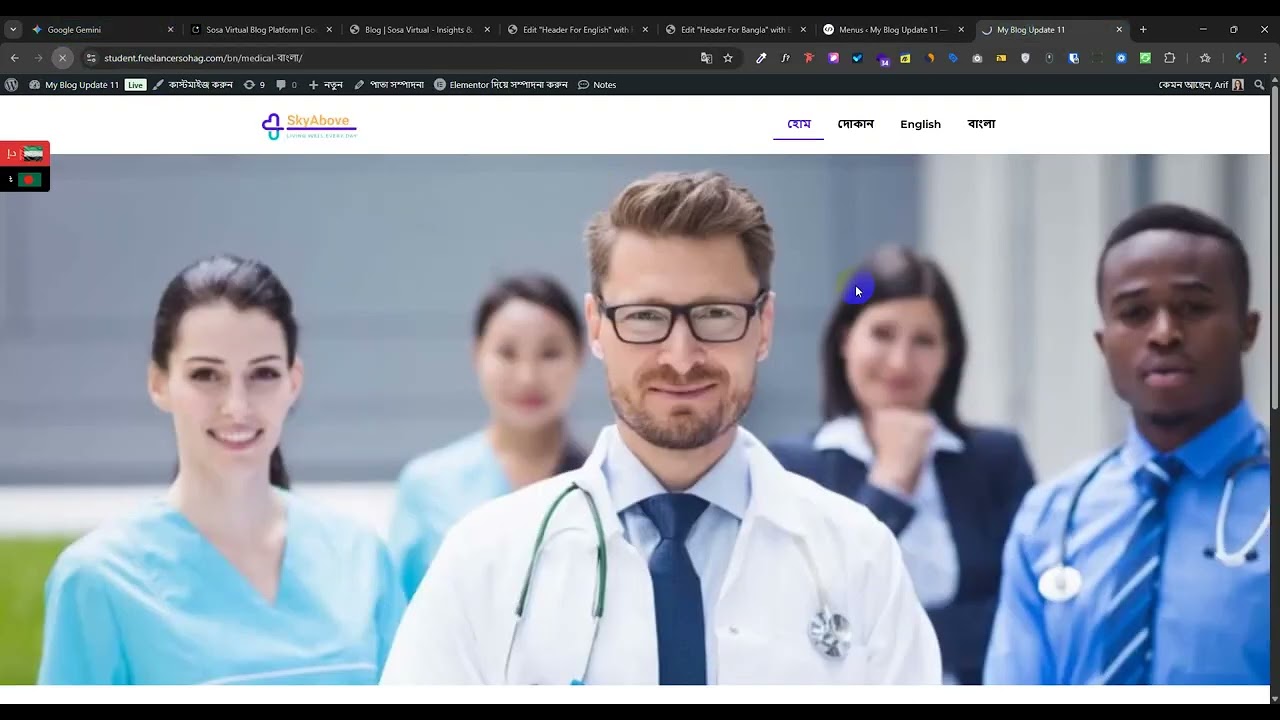The height and width of the screenshot is (720, 1280).
Task: Click the WordPress logo in admin bar
Action: click(x=11, y=85)
